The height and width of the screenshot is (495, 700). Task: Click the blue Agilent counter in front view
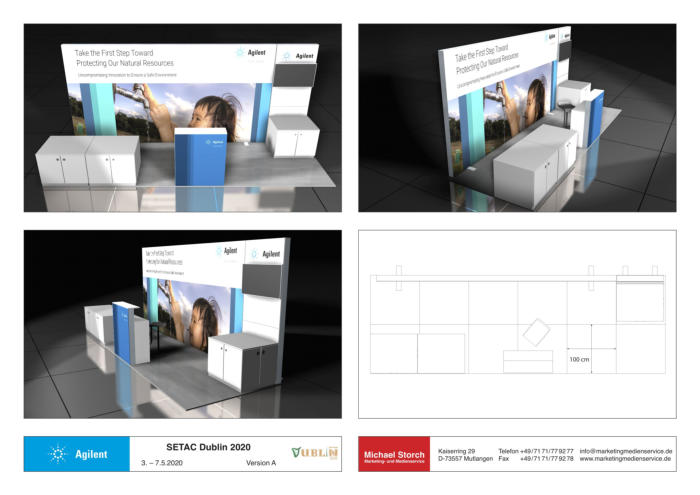coord(200,157)
